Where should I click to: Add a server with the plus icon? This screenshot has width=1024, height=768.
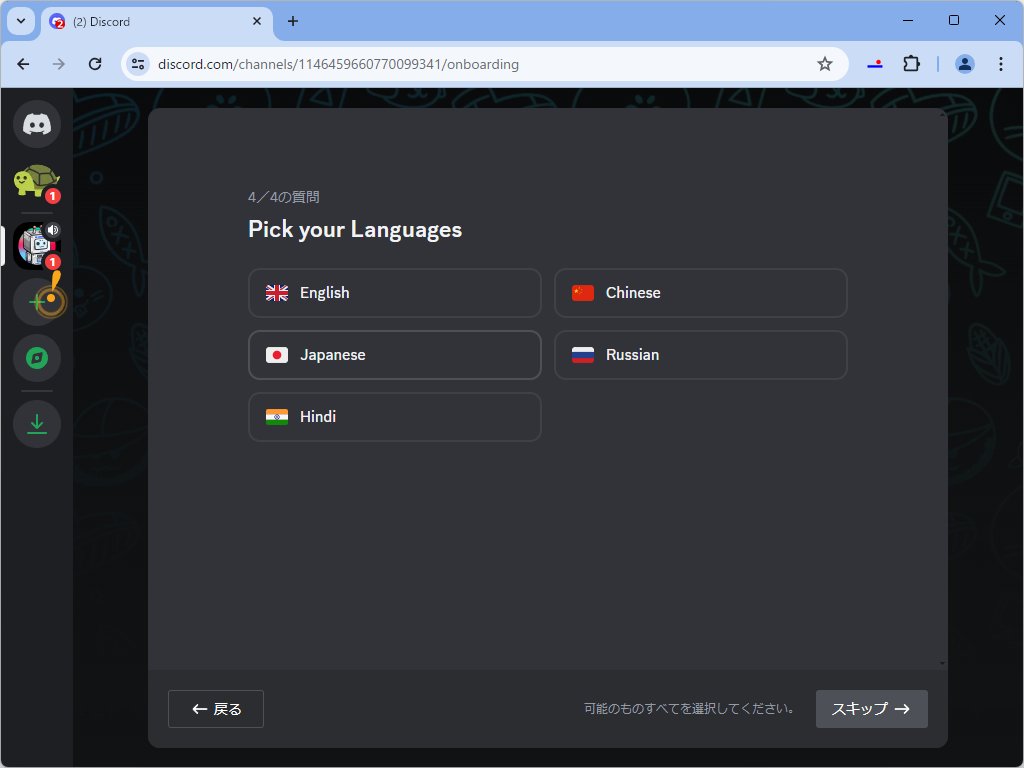click(x=37, y=301)
